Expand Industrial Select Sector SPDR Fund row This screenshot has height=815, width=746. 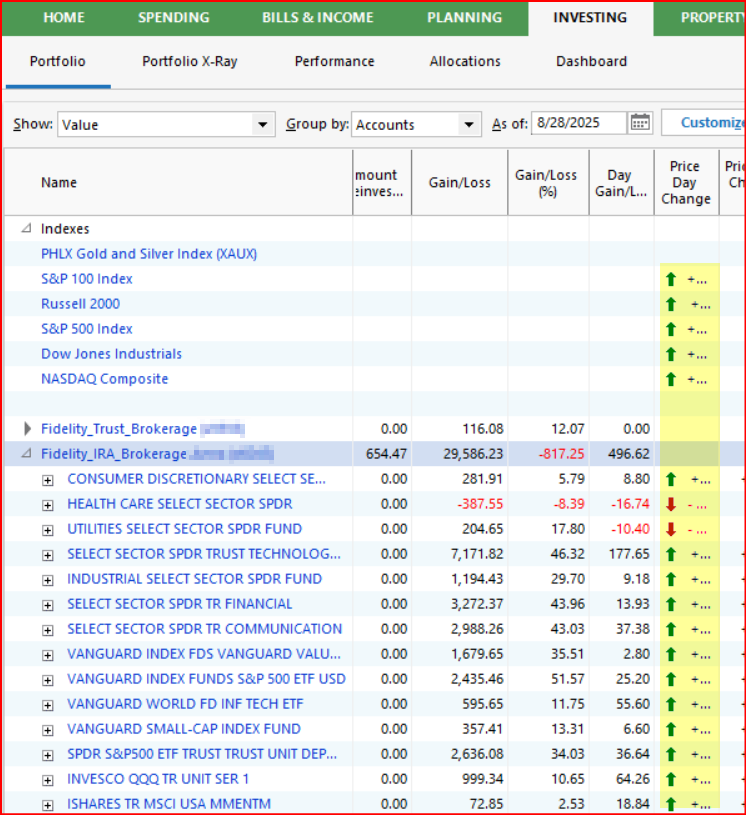pos(48,580)
